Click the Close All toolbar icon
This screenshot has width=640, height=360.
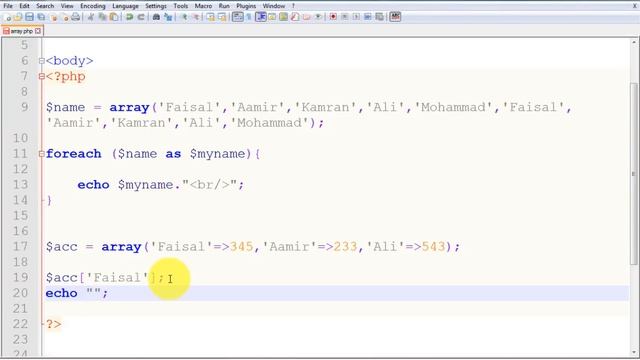click(65, 17)
